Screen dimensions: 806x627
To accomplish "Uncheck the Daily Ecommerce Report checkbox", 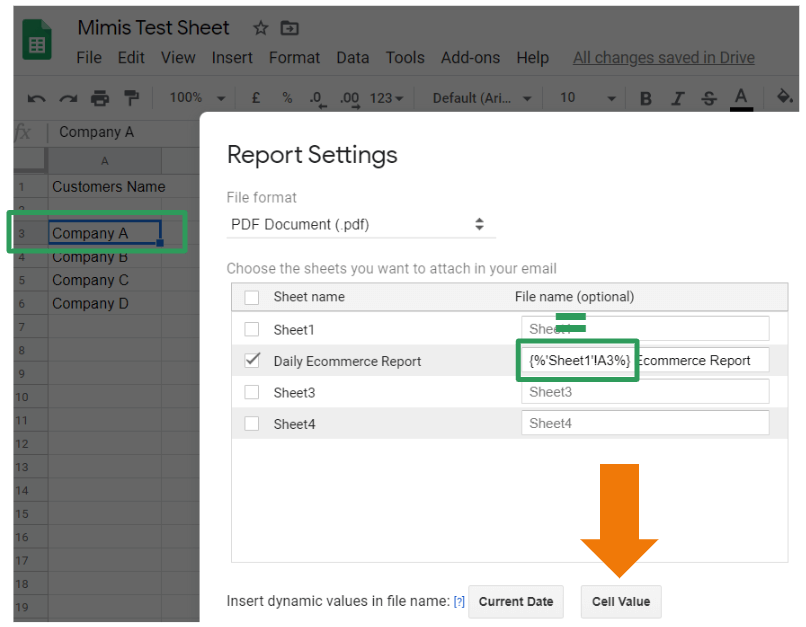I will 252,360.
